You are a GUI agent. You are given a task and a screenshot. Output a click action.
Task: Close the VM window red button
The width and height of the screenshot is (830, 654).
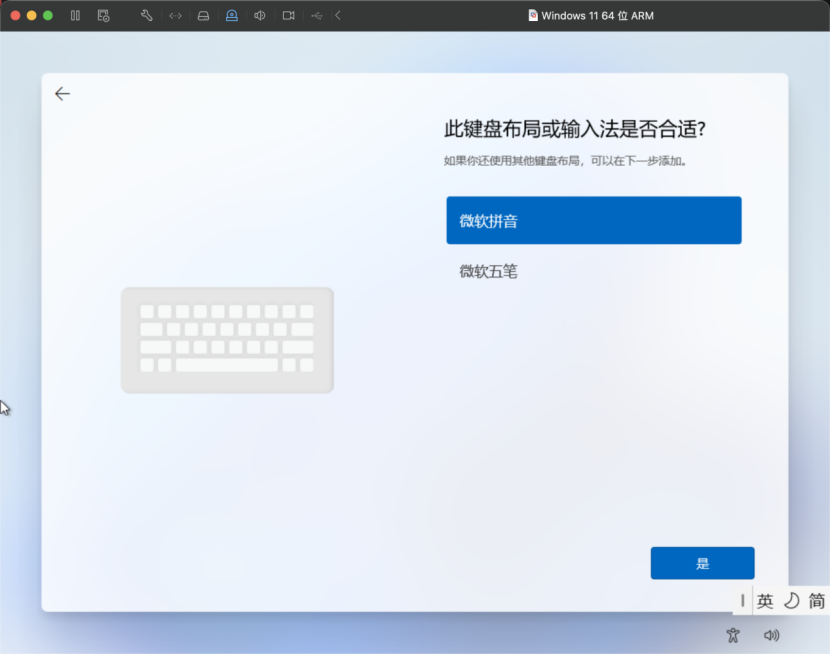15,15
